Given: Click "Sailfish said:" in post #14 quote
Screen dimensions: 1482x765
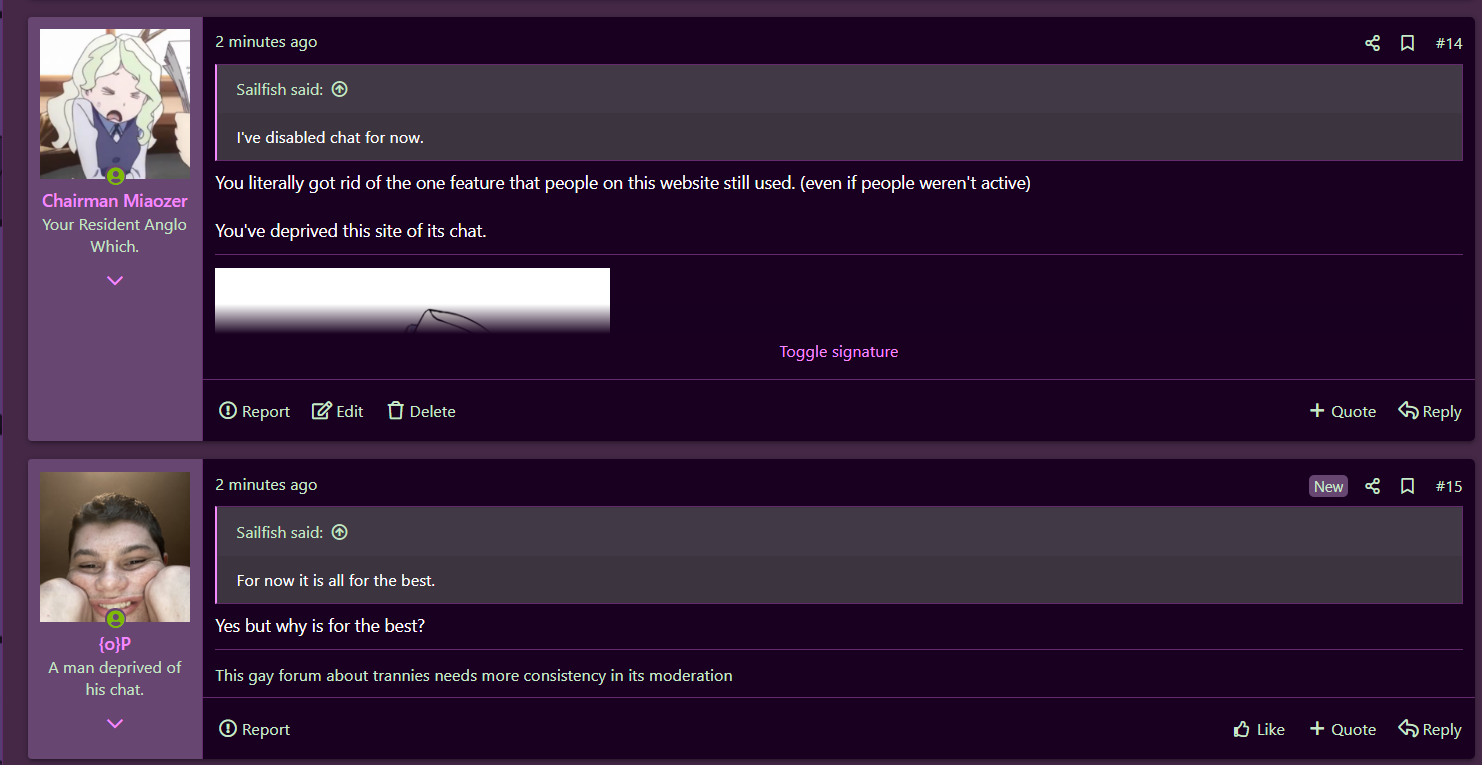Looking at the screenshot, I should [280, 89].
